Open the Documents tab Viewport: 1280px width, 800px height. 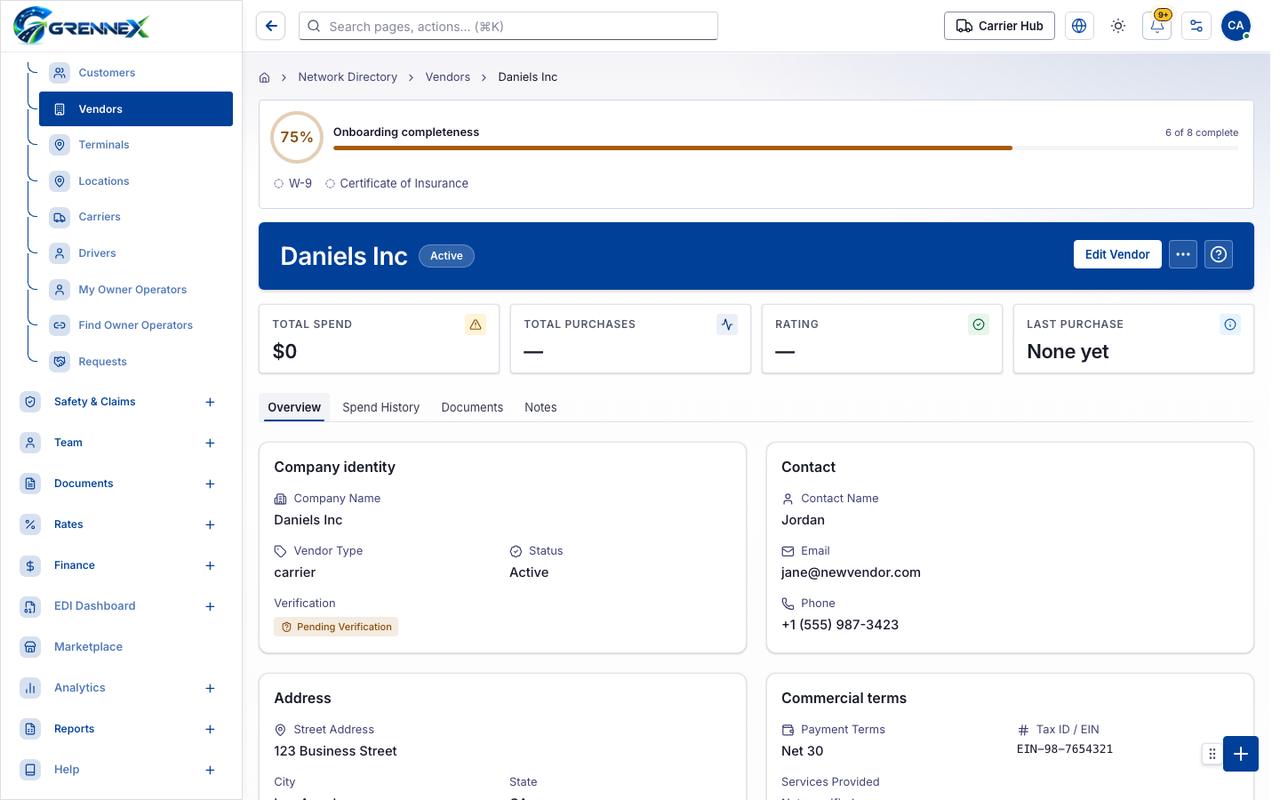coord(472,407)
